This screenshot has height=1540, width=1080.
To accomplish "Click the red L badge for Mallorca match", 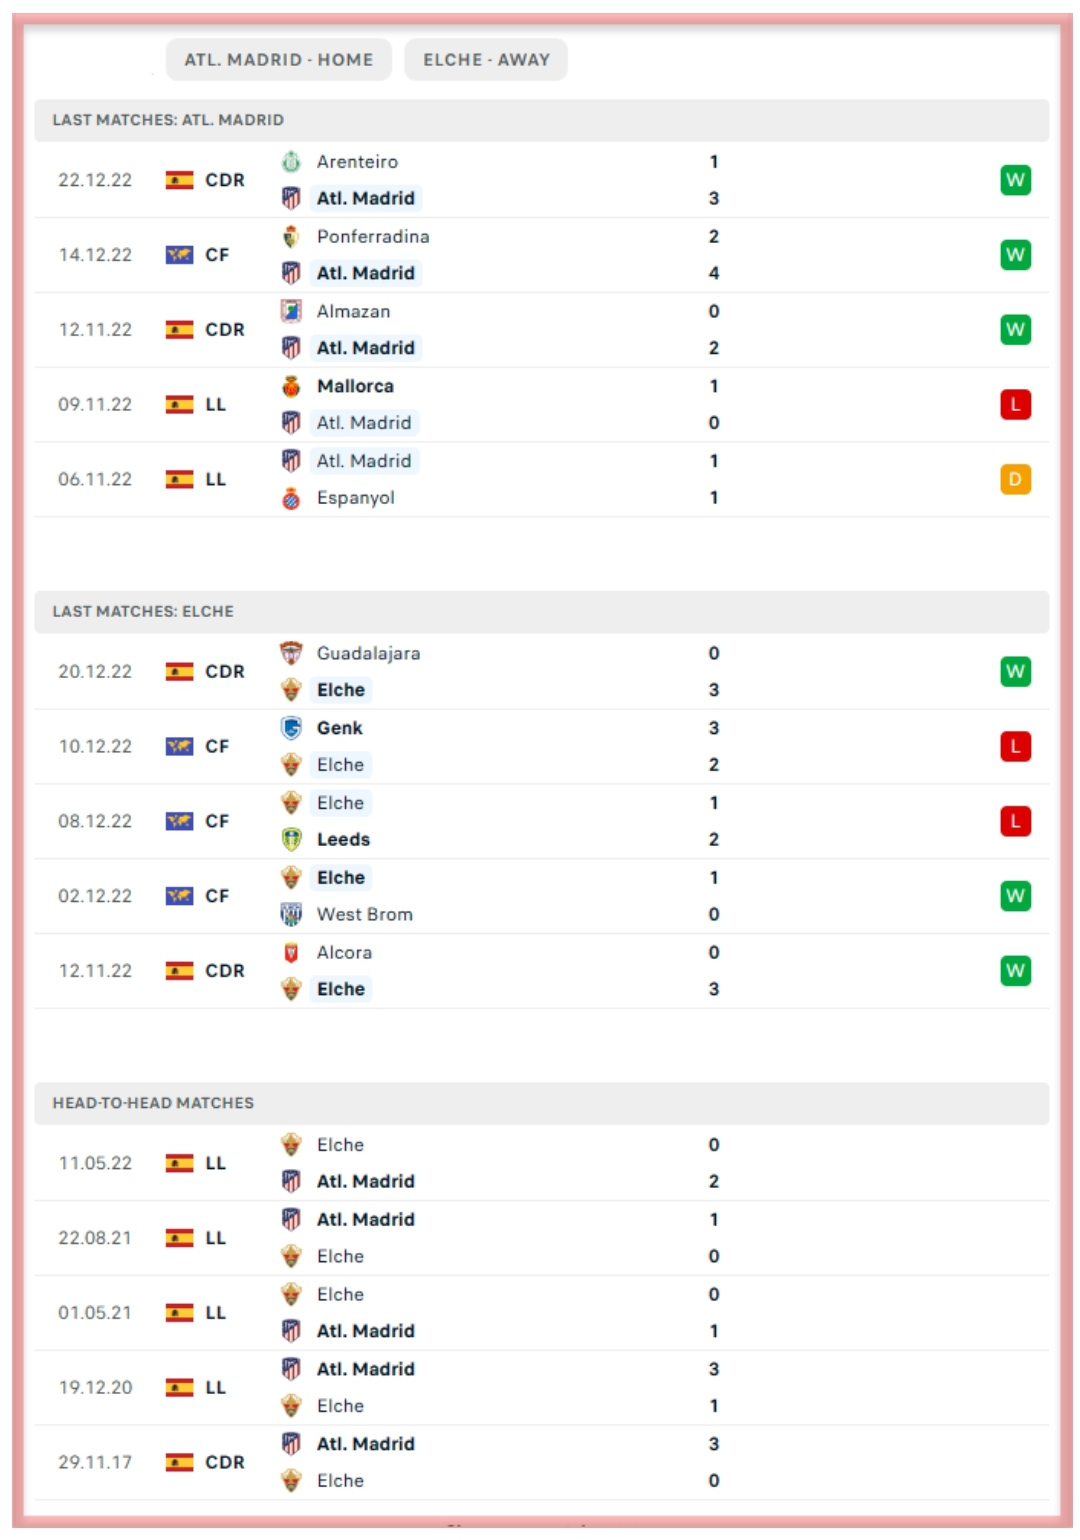I will tap(1015, 405).
